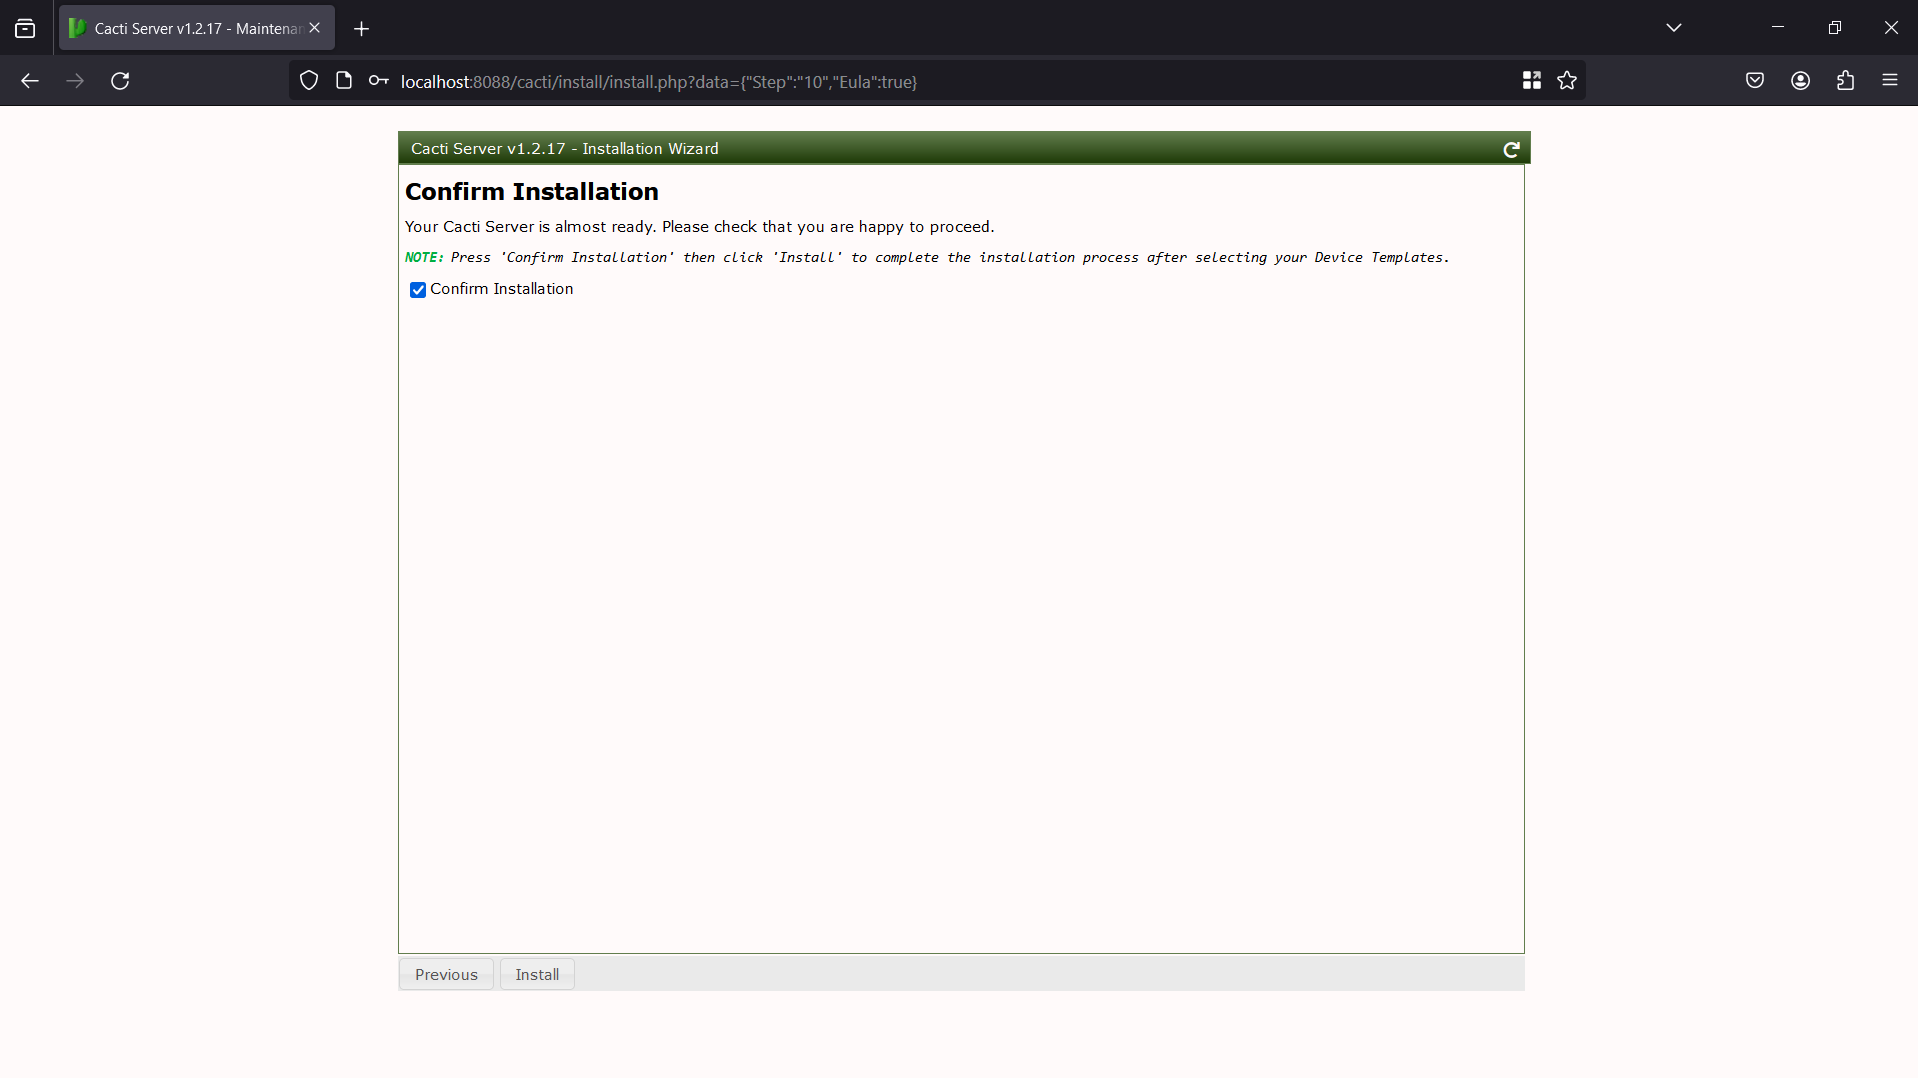The image size is (1918, 1078).
Task: Navigate back with the browser back arrow
Action: pos(30,81)
